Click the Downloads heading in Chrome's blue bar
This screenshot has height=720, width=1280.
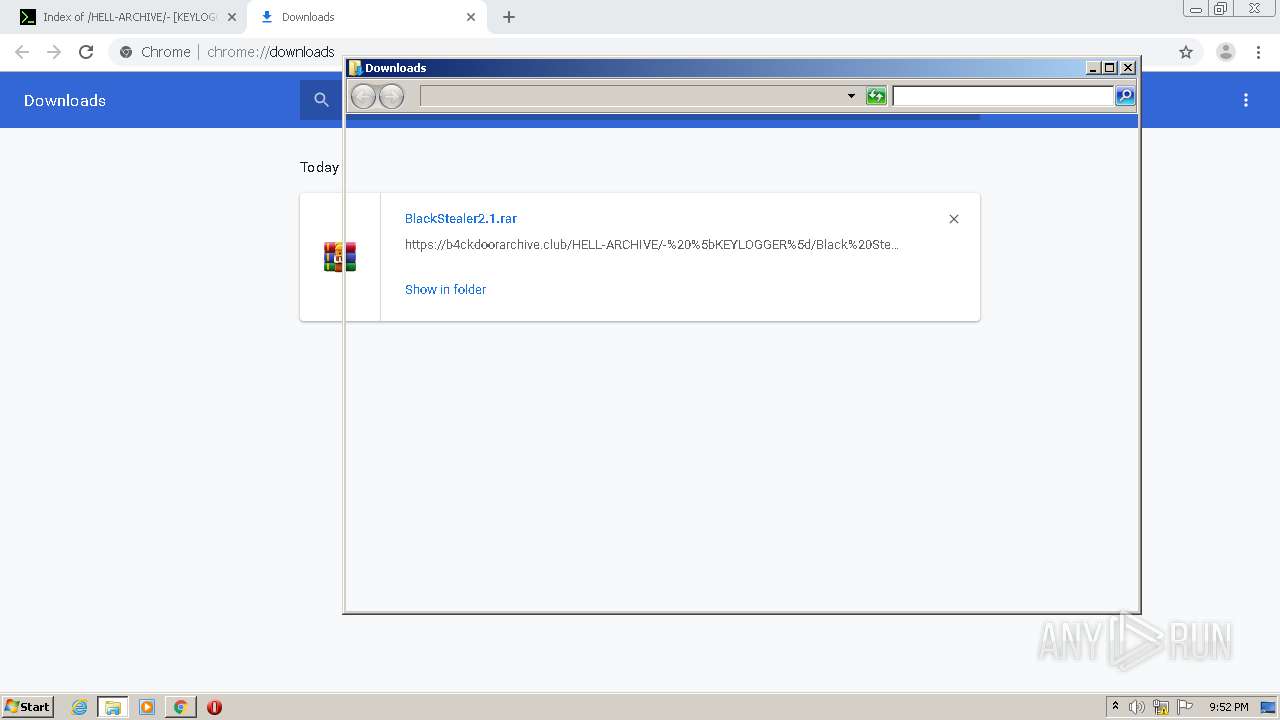(65, 100)
